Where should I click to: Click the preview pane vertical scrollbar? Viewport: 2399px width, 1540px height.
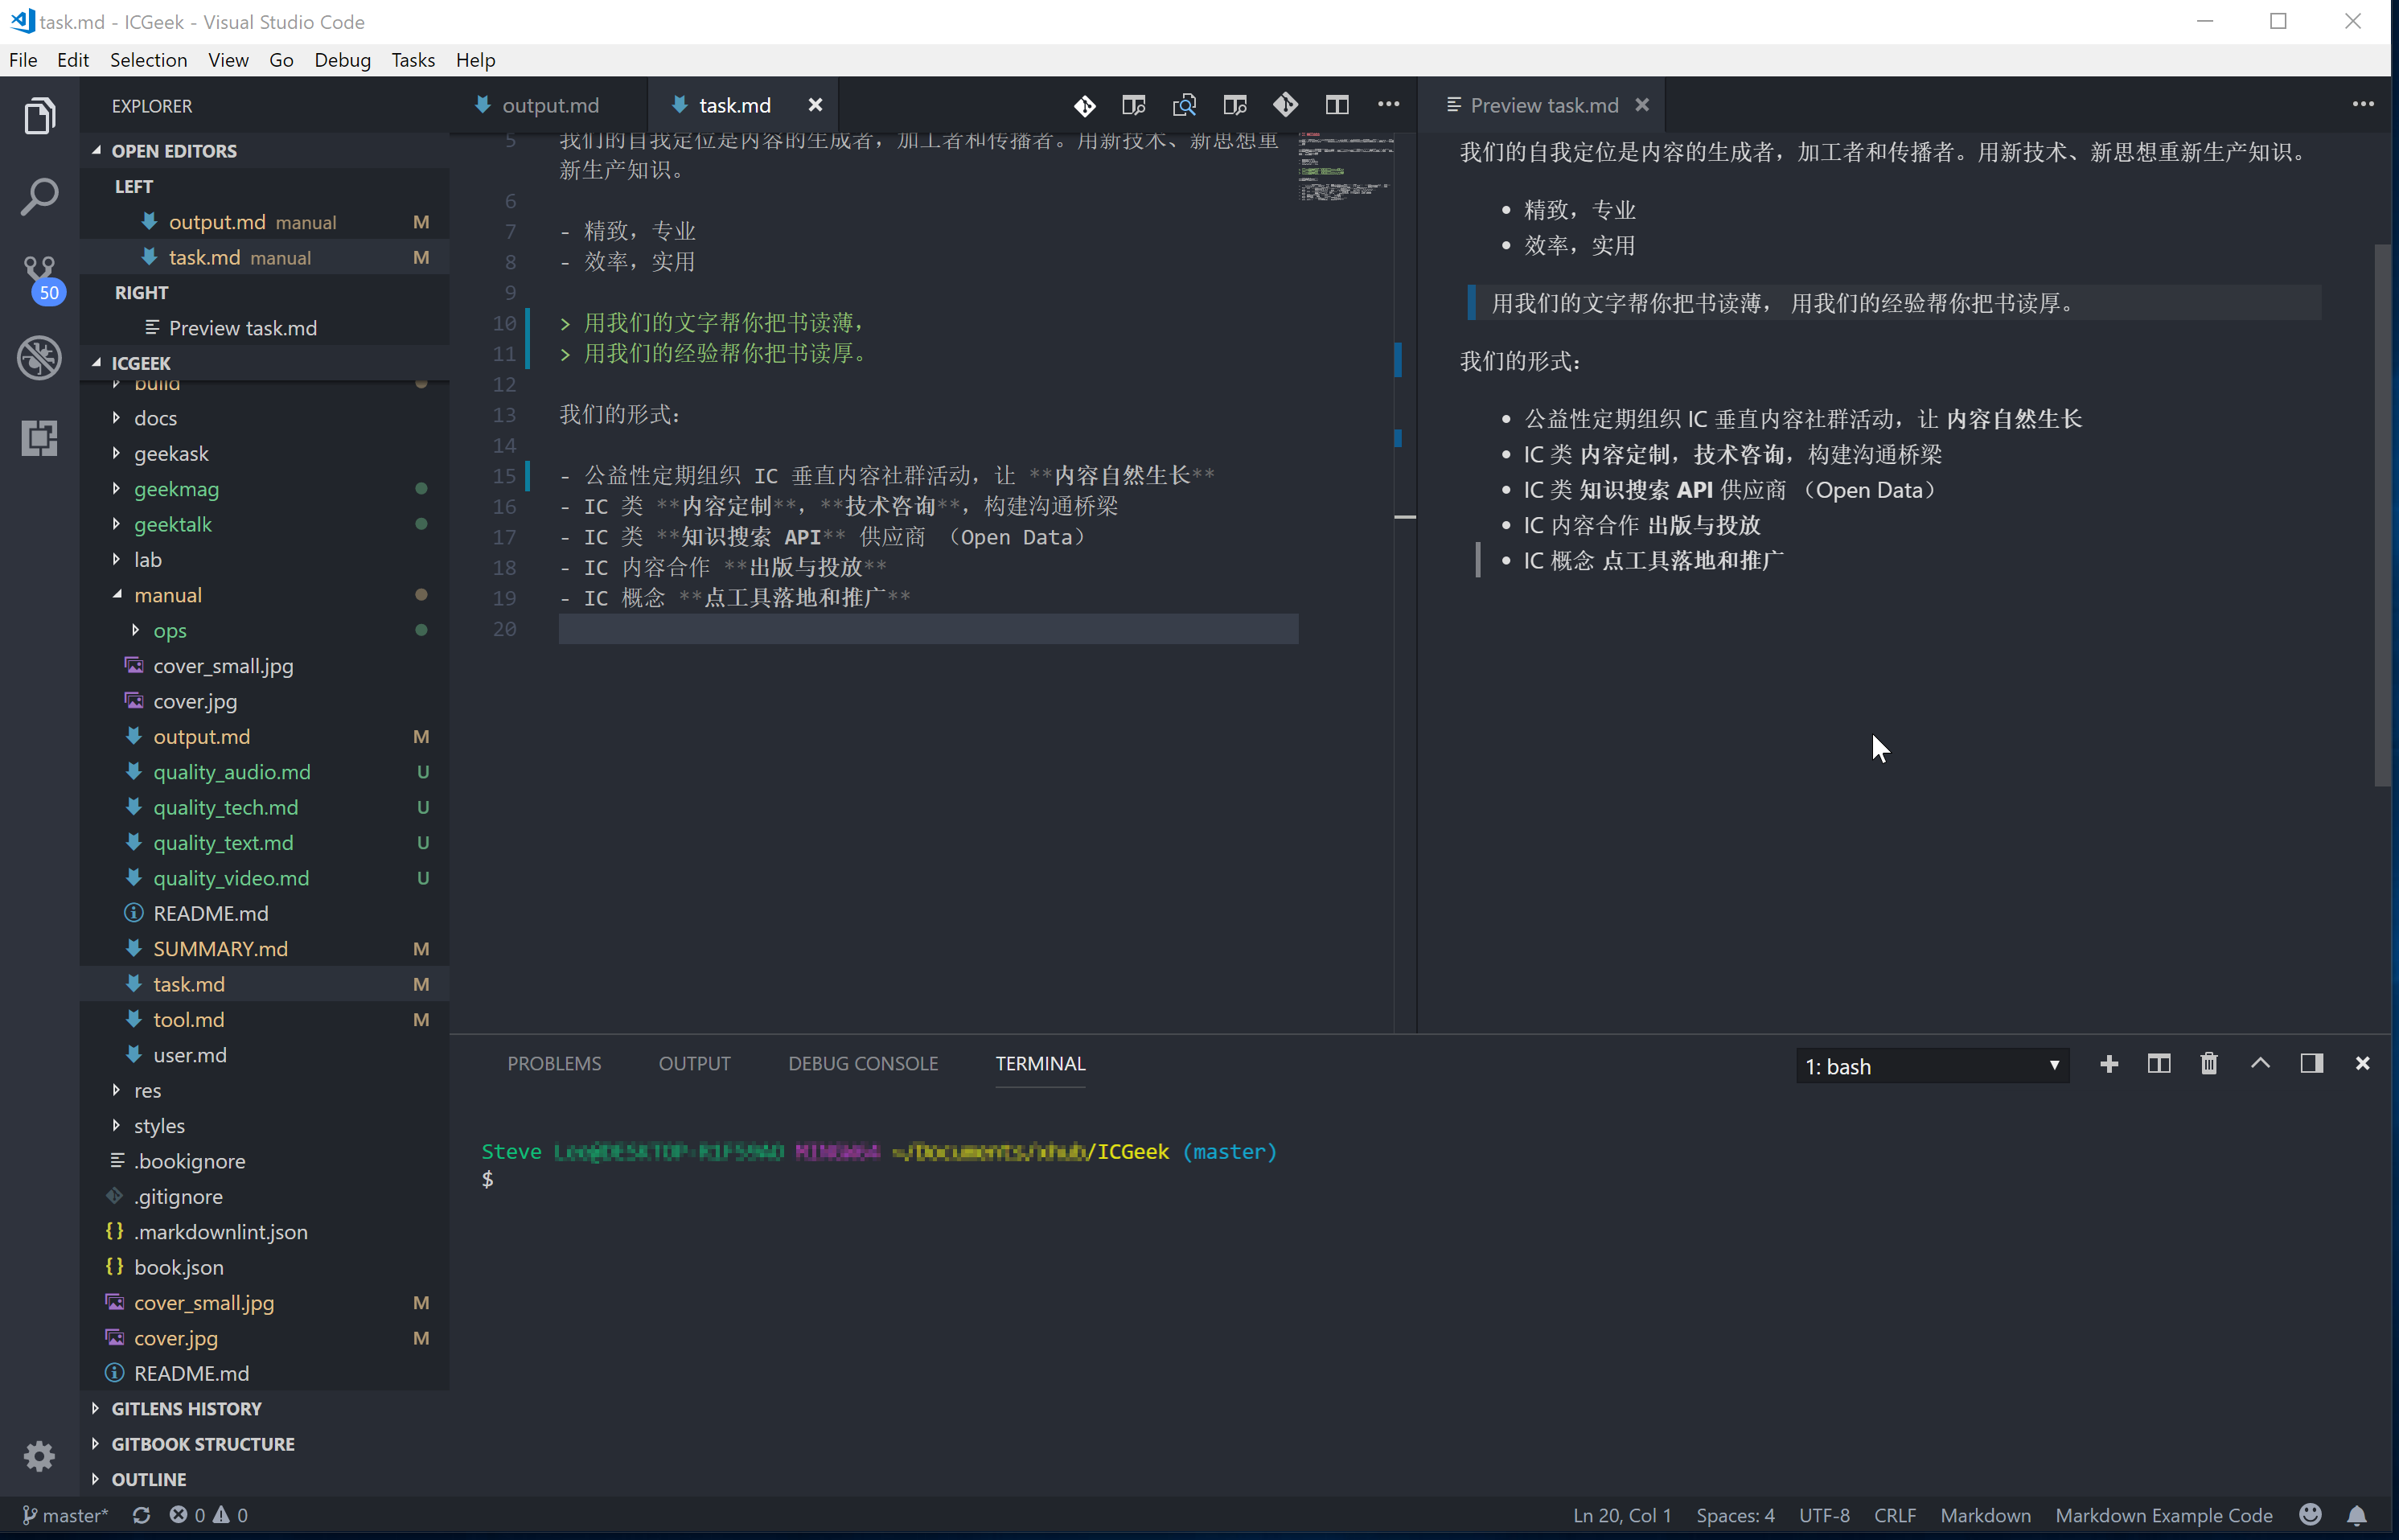click(x=2383, y=515)
